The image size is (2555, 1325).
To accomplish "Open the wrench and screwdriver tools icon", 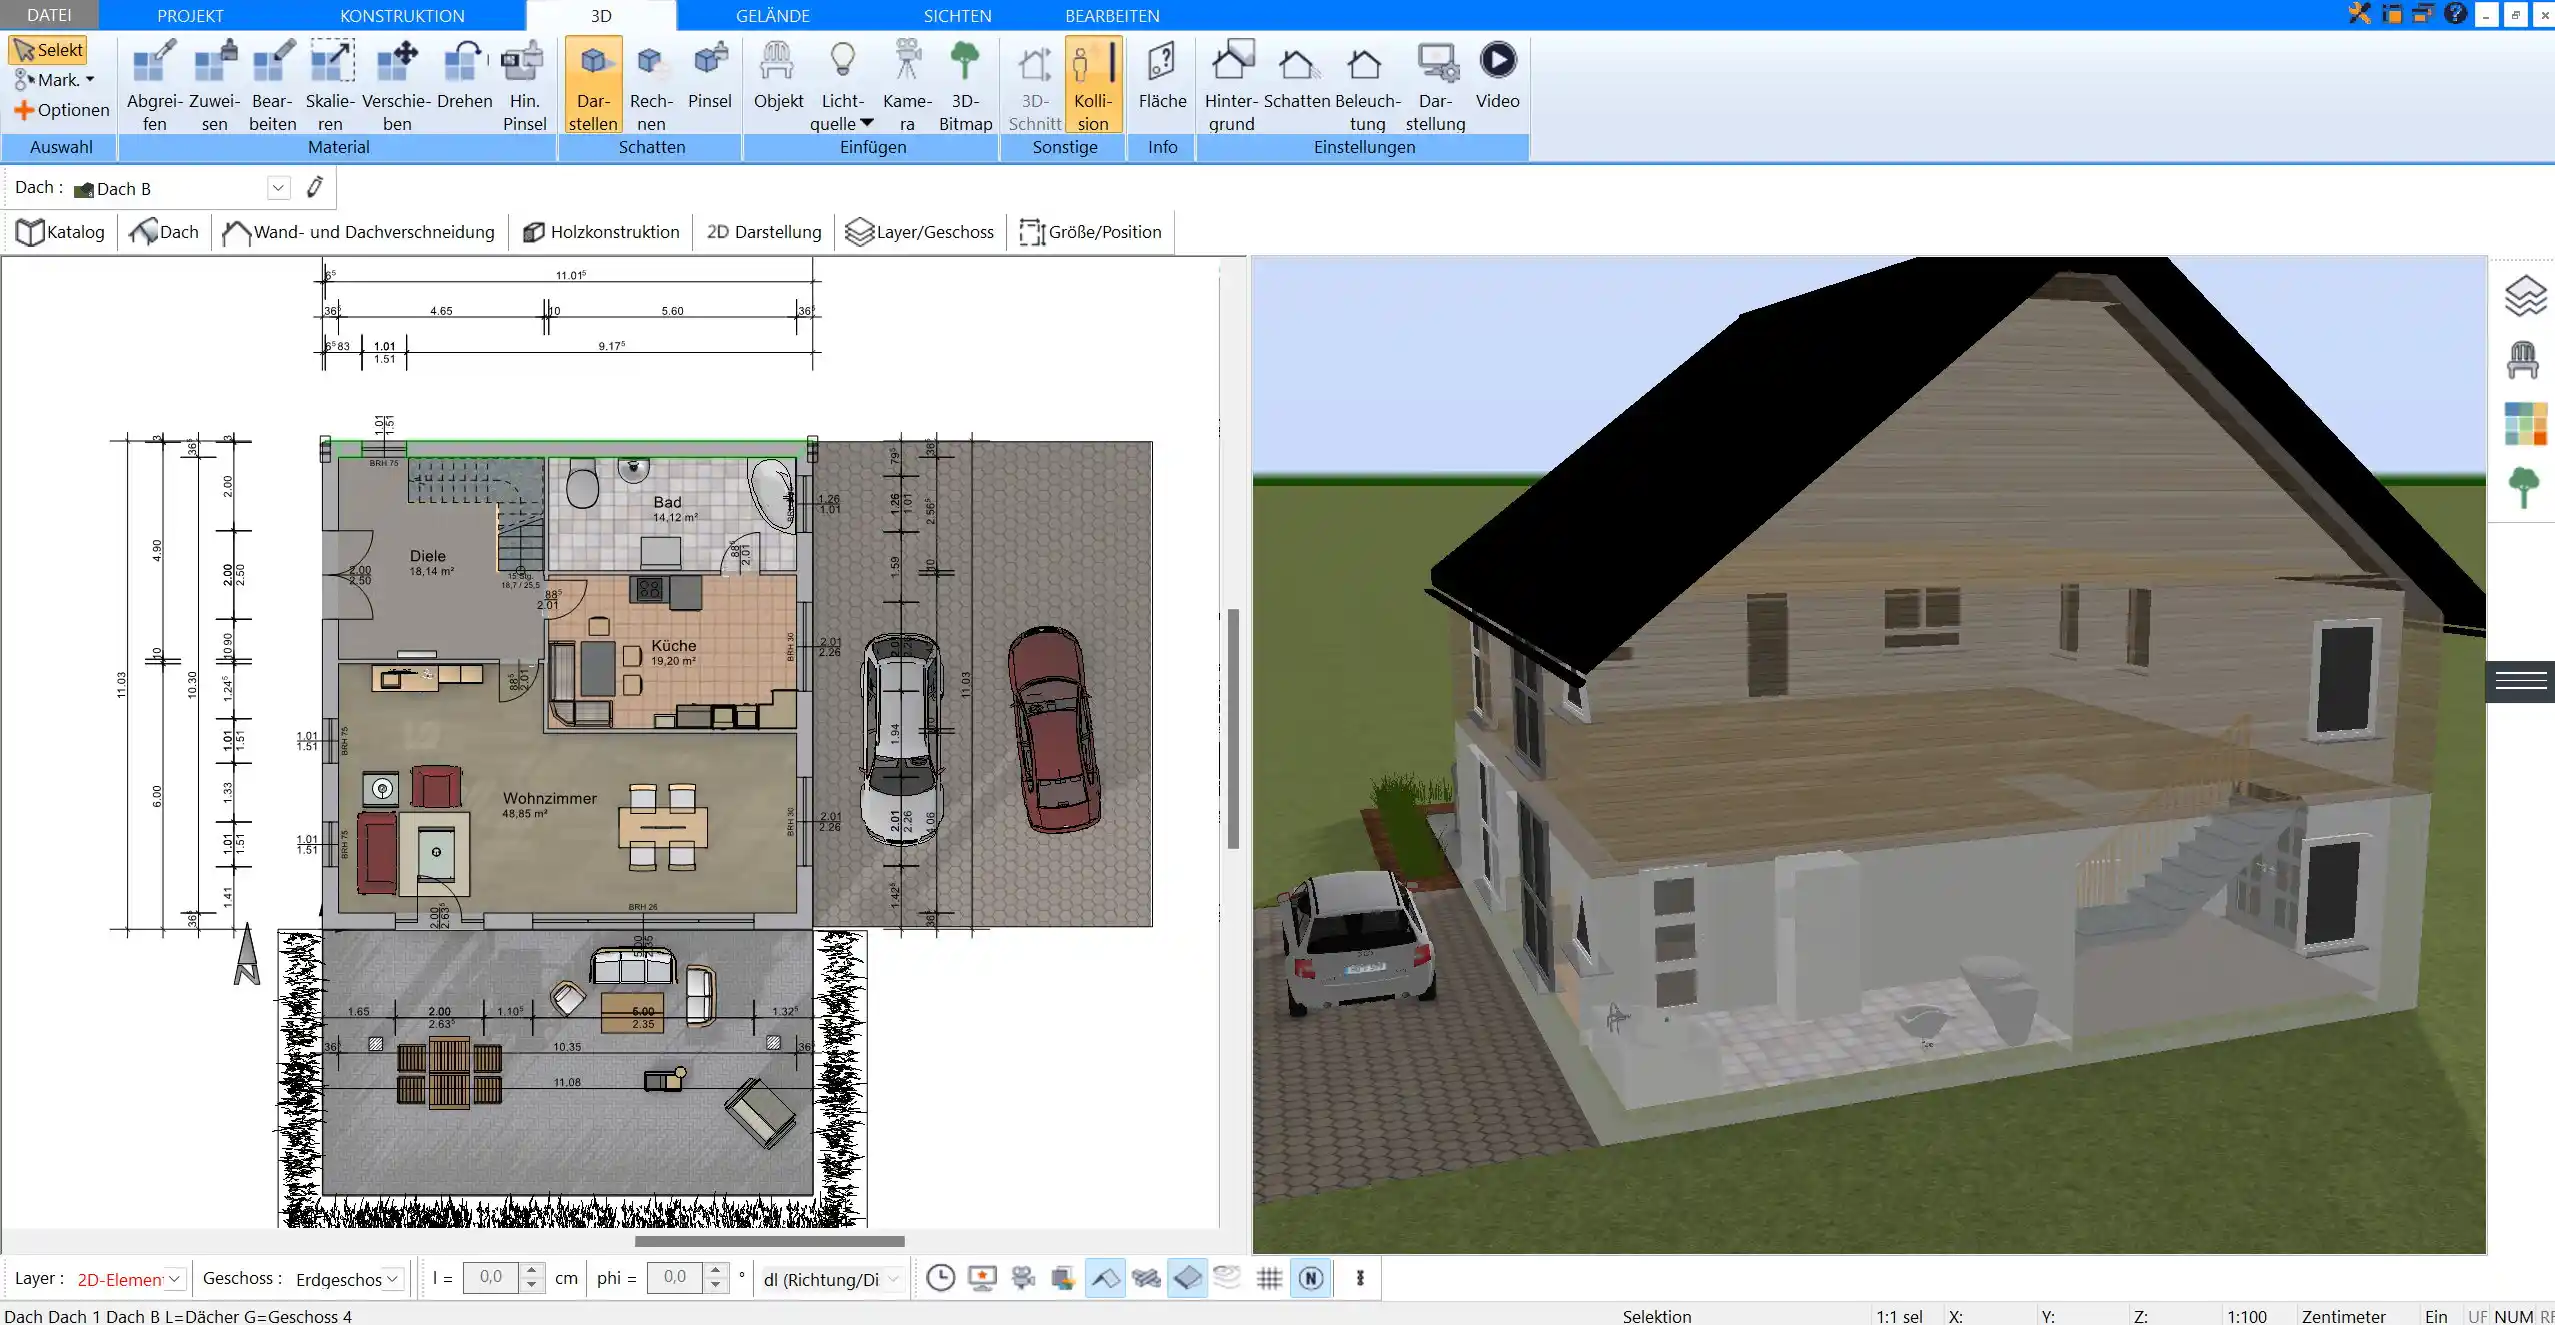I will pyautogui.click(x=2359, y=14).
